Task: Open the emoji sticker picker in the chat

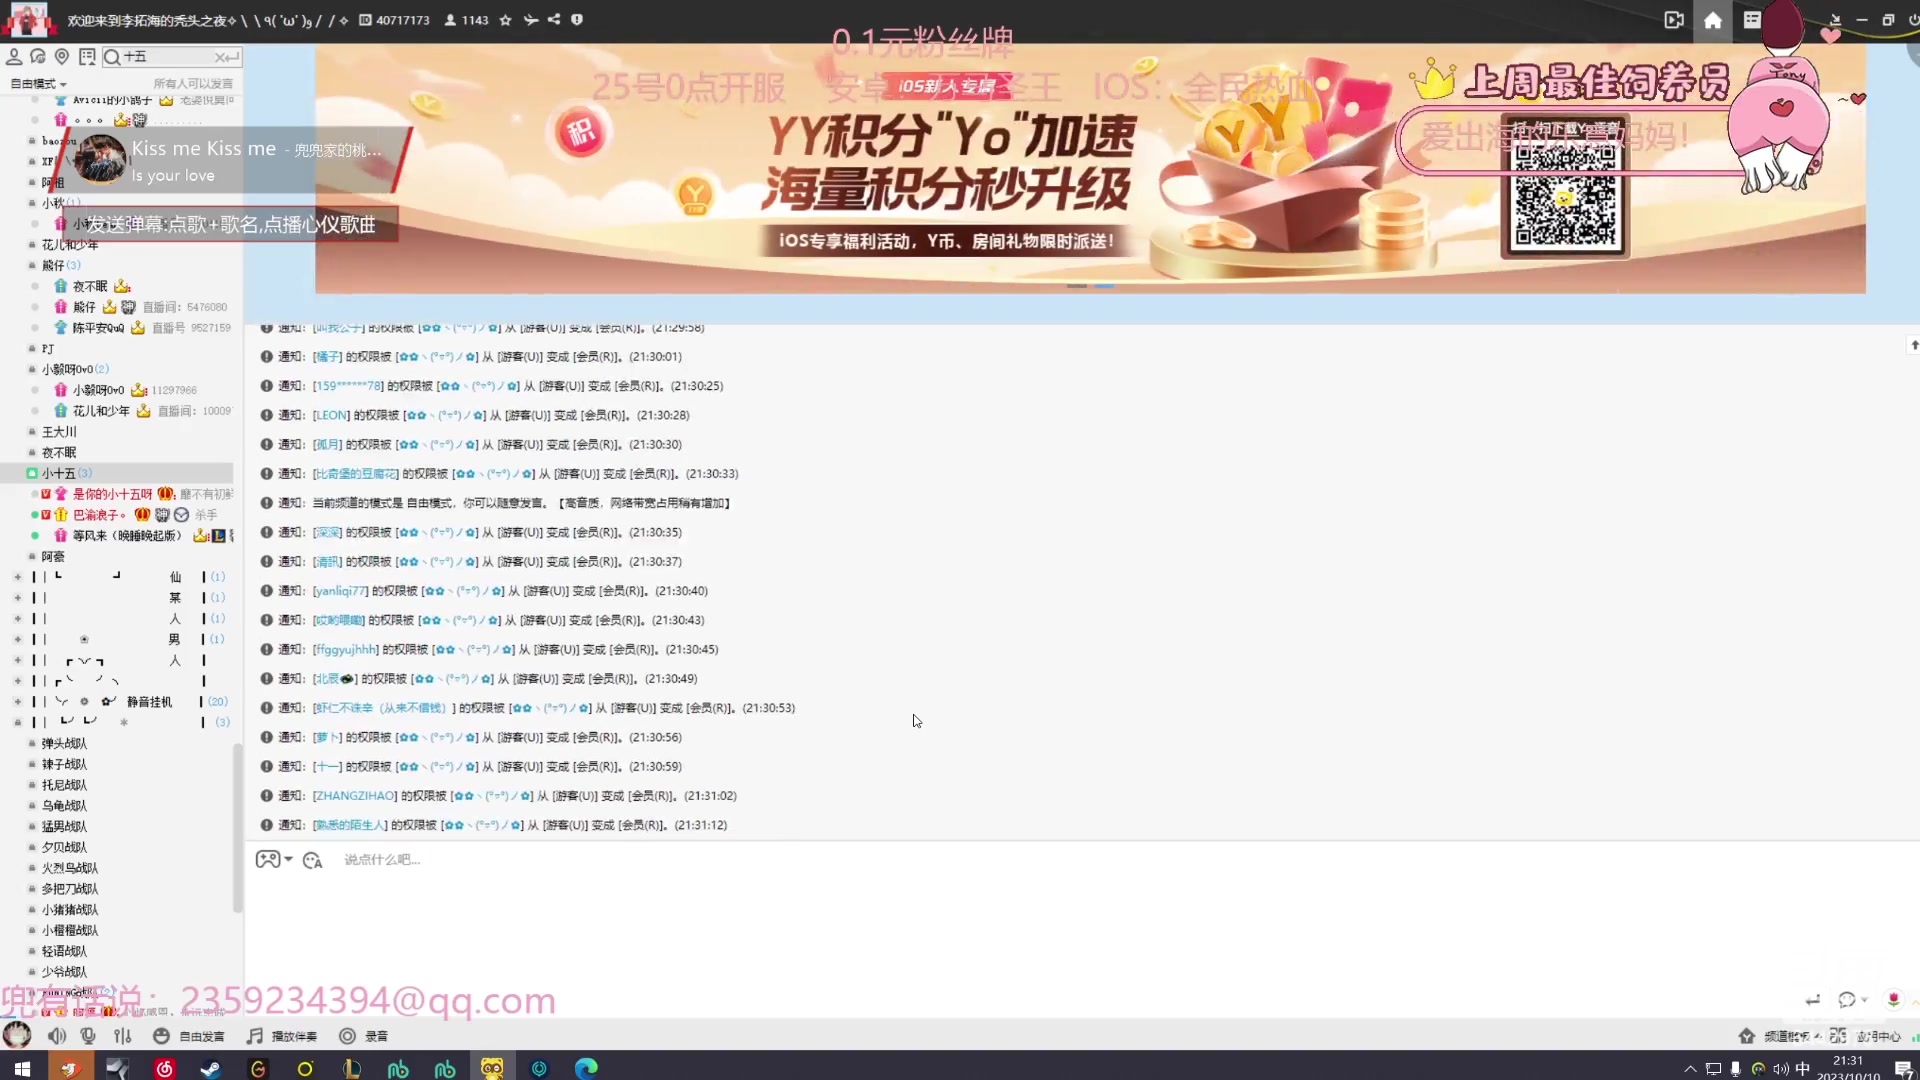Action: click(313, 860)
